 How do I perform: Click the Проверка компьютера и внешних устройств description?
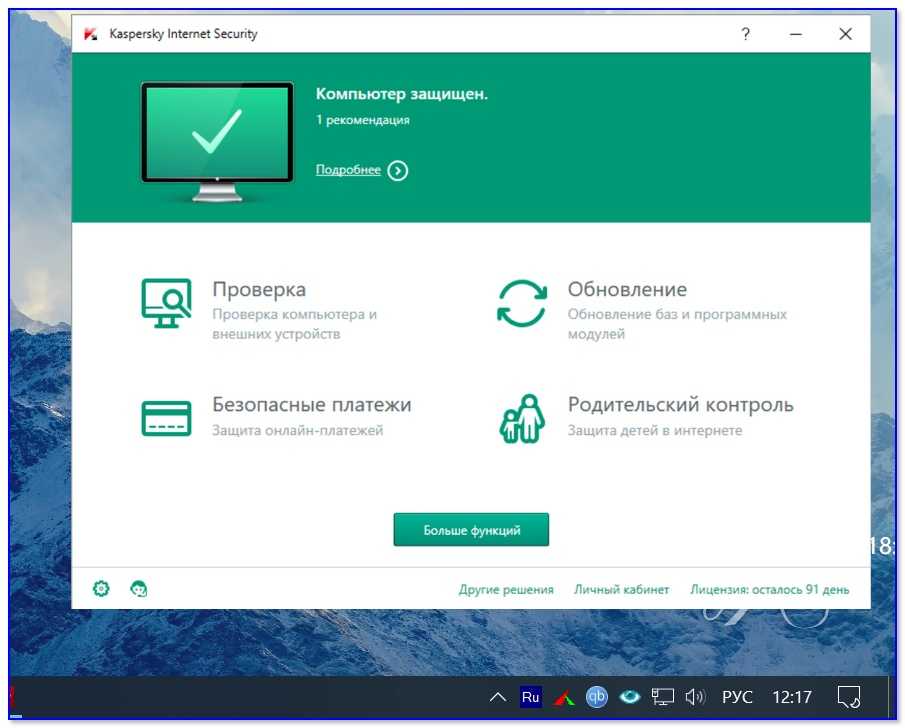[x=294, y=324]
